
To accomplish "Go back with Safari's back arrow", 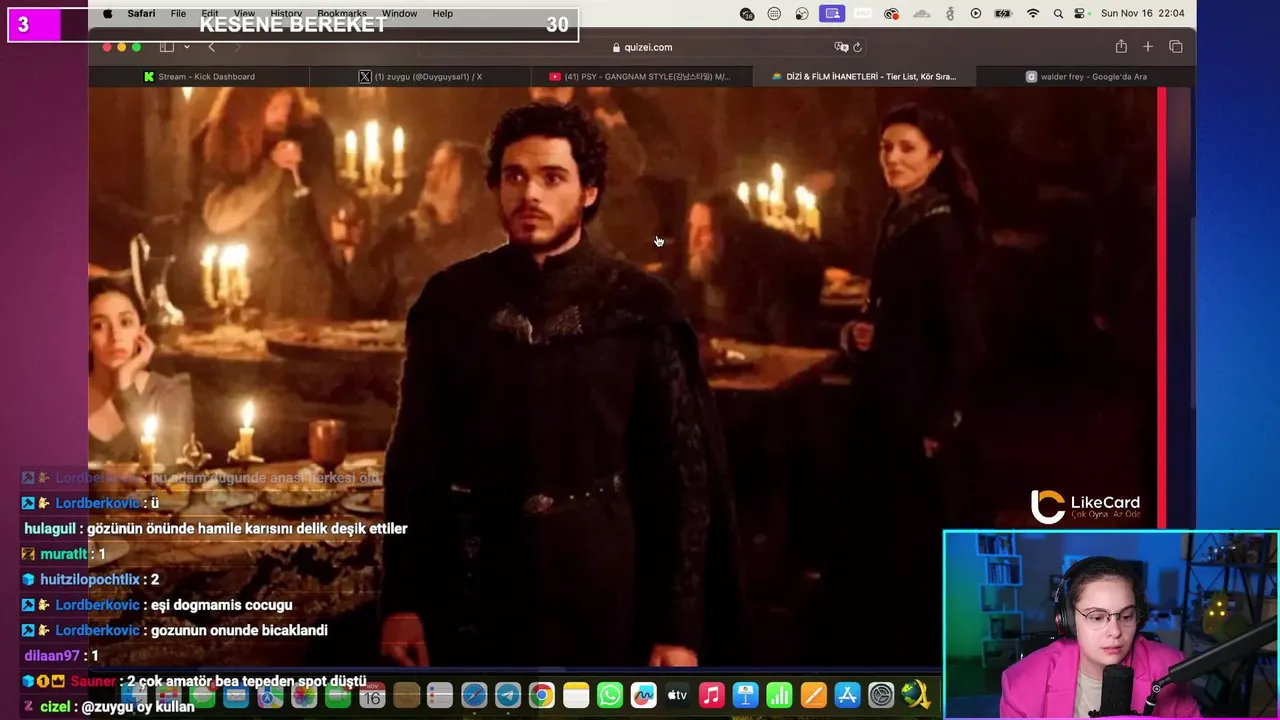I will click(211, 47).
